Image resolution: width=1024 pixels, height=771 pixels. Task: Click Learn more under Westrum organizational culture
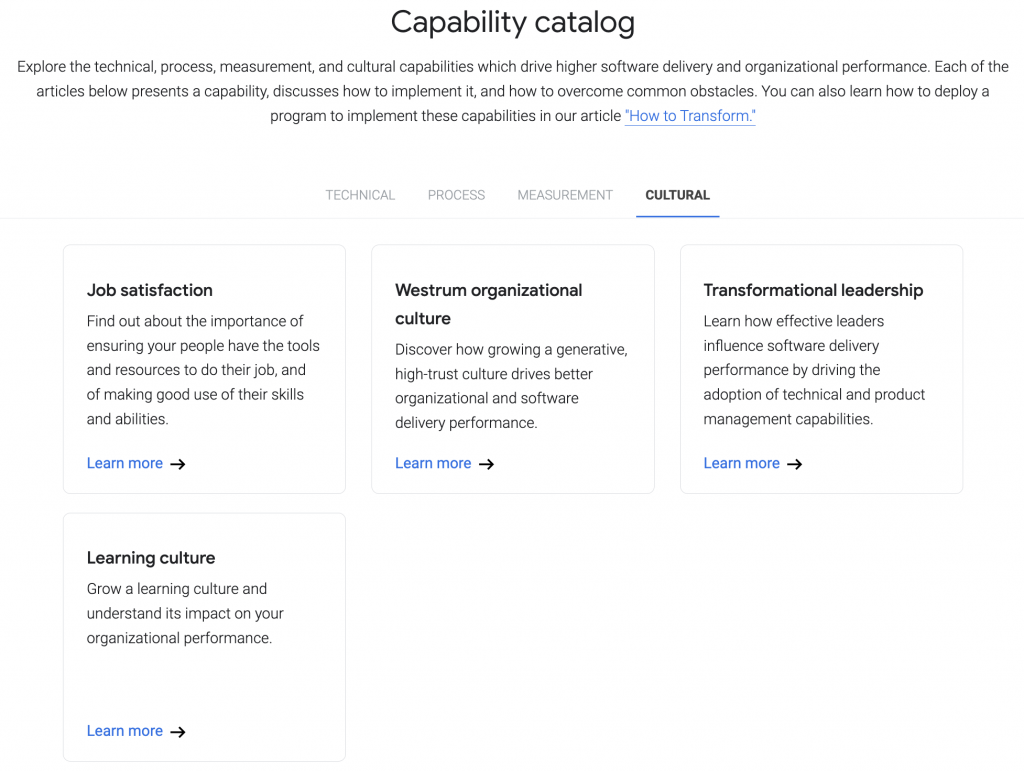(433, 463)
